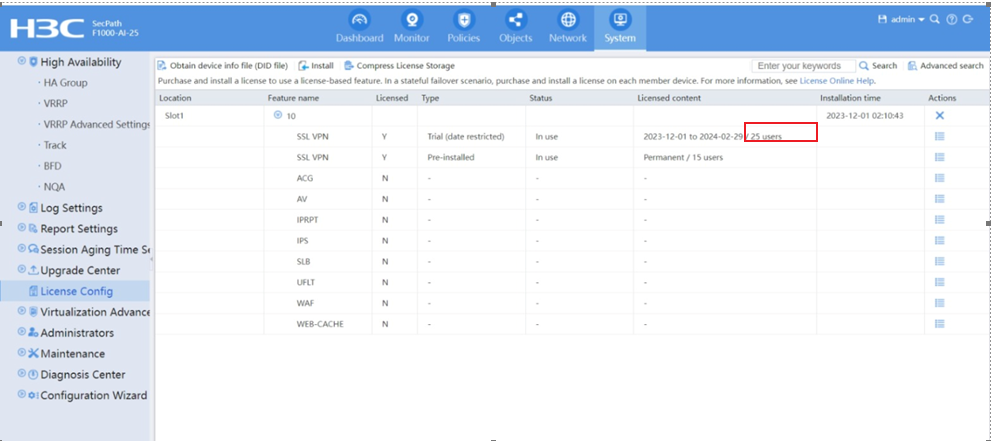Click the Enter your keywords search field

pyautogui.click(x=803, y=66)
